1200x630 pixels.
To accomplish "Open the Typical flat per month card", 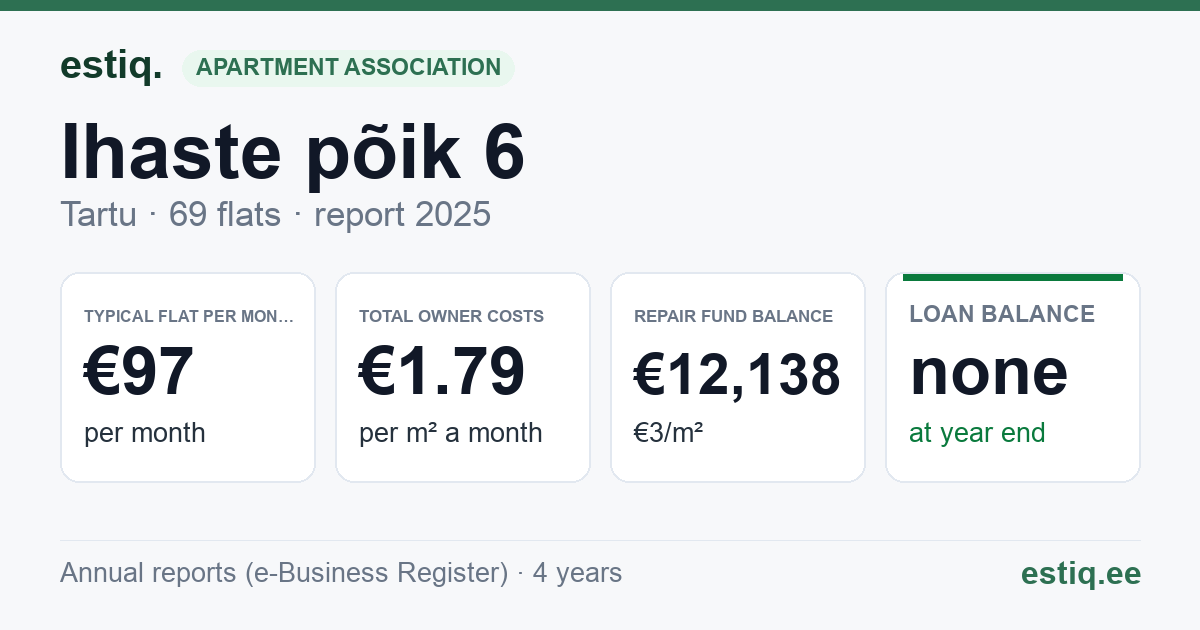I will (188, 377).
